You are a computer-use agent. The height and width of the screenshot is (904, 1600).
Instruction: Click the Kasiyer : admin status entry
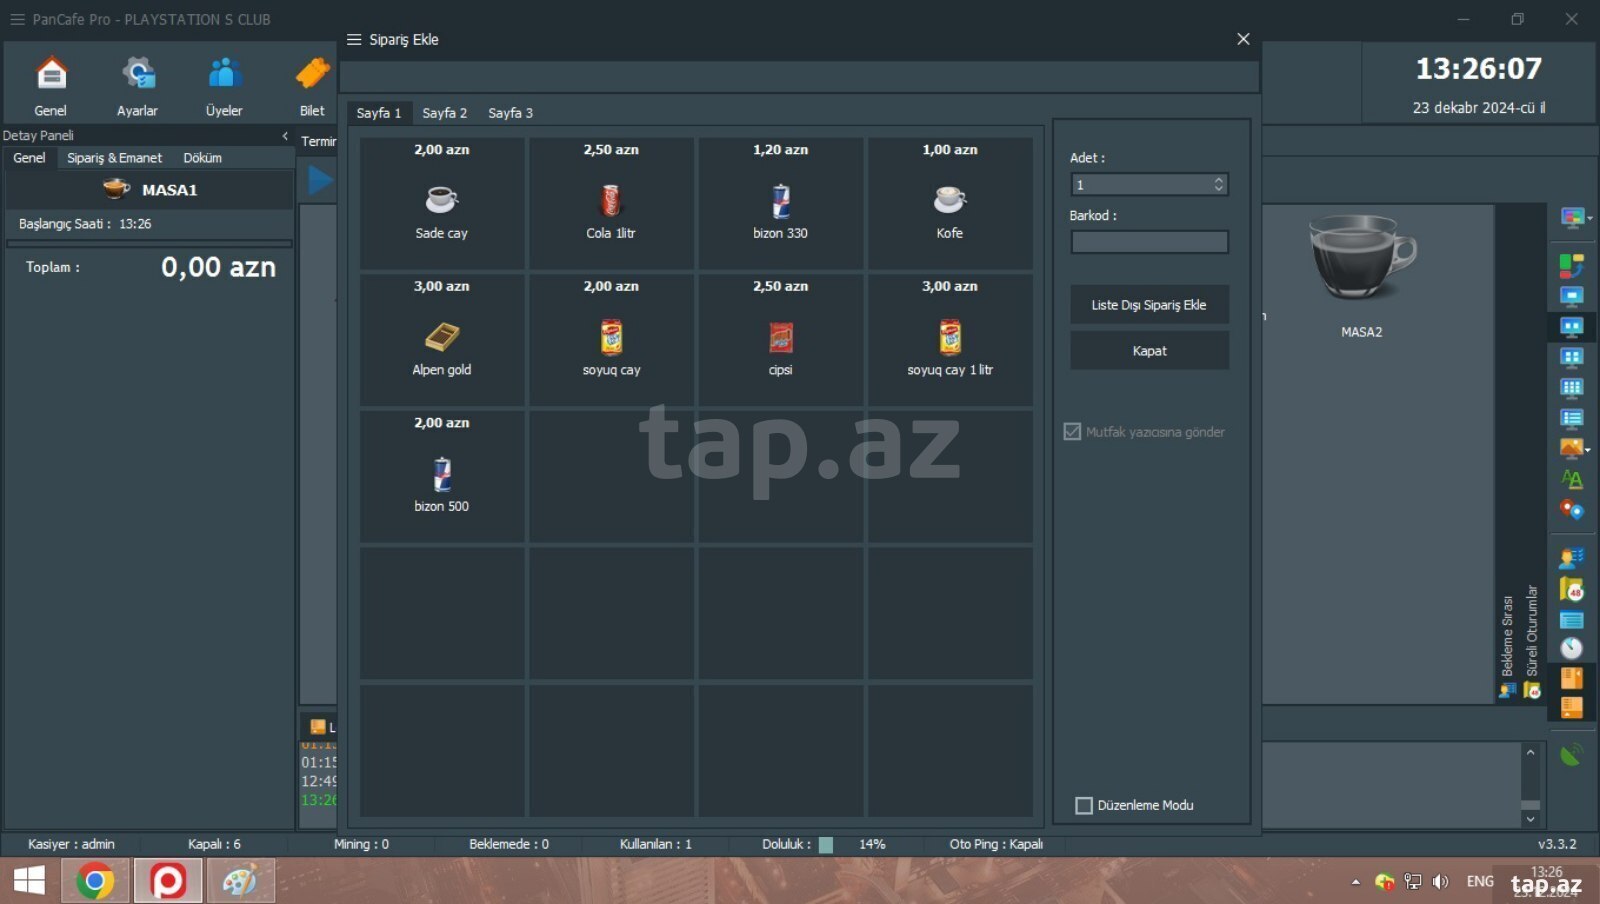71,844
